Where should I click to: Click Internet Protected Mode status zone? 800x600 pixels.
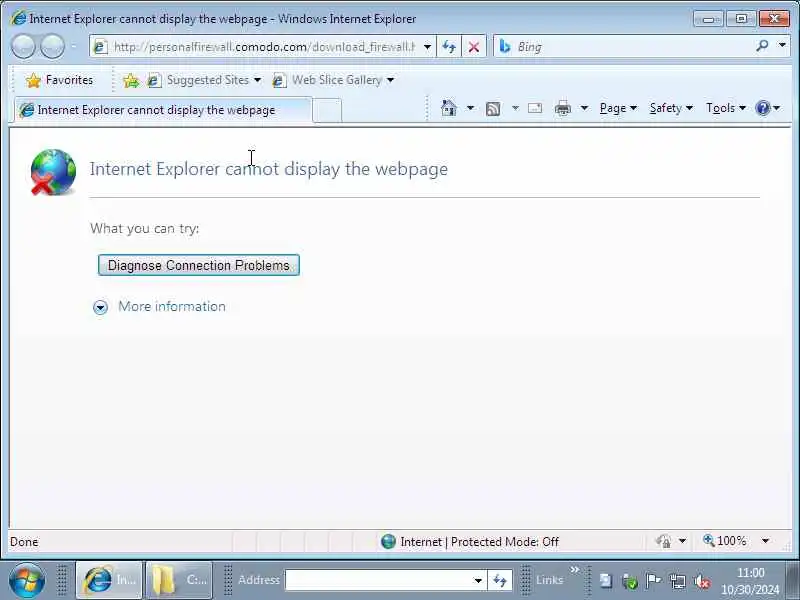click(x=469, y=541)
